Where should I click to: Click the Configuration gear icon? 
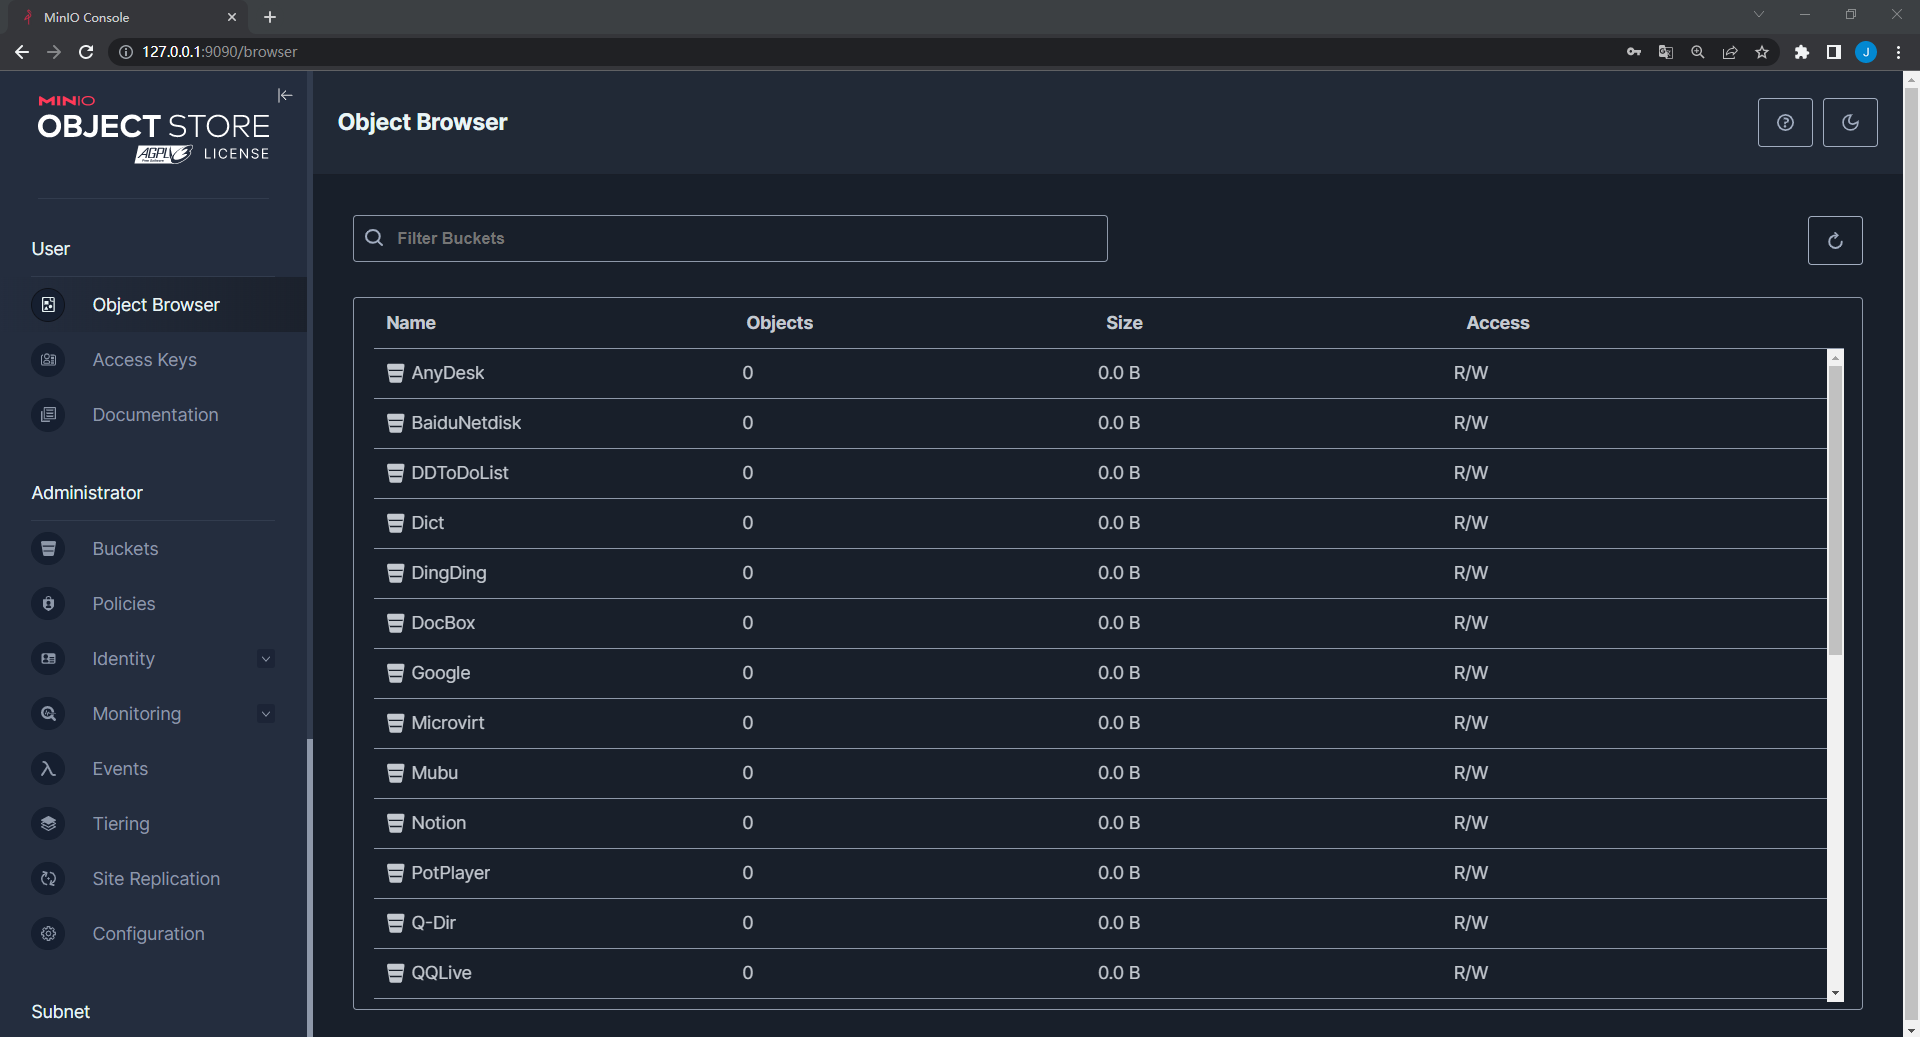48,934
